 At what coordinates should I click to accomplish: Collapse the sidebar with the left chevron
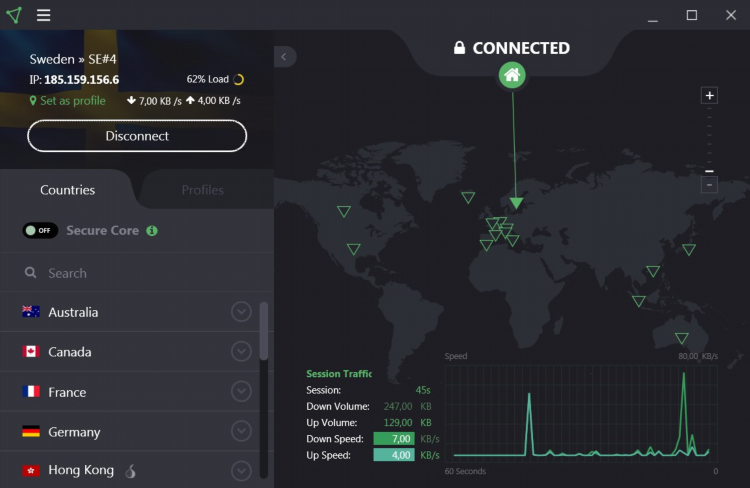point(285,57)
